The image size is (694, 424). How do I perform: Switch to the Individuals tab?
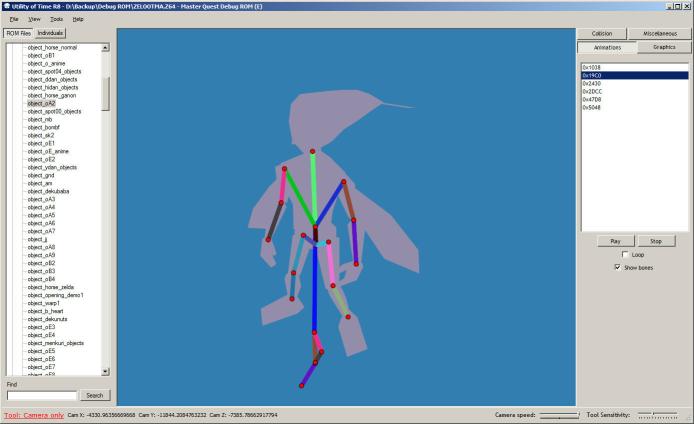click(x=50, y=33)
